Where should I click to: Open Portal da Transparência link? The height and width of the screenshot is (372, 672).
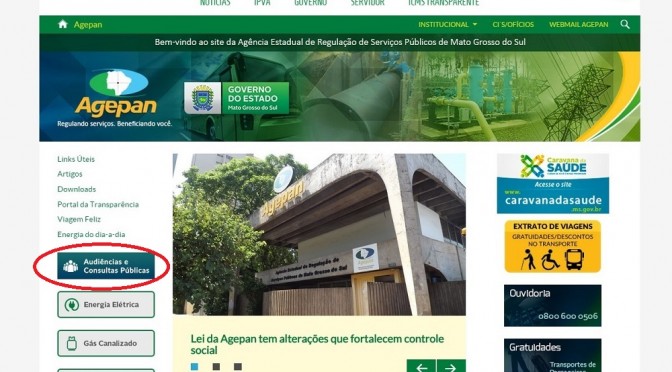tap(98, 204)
